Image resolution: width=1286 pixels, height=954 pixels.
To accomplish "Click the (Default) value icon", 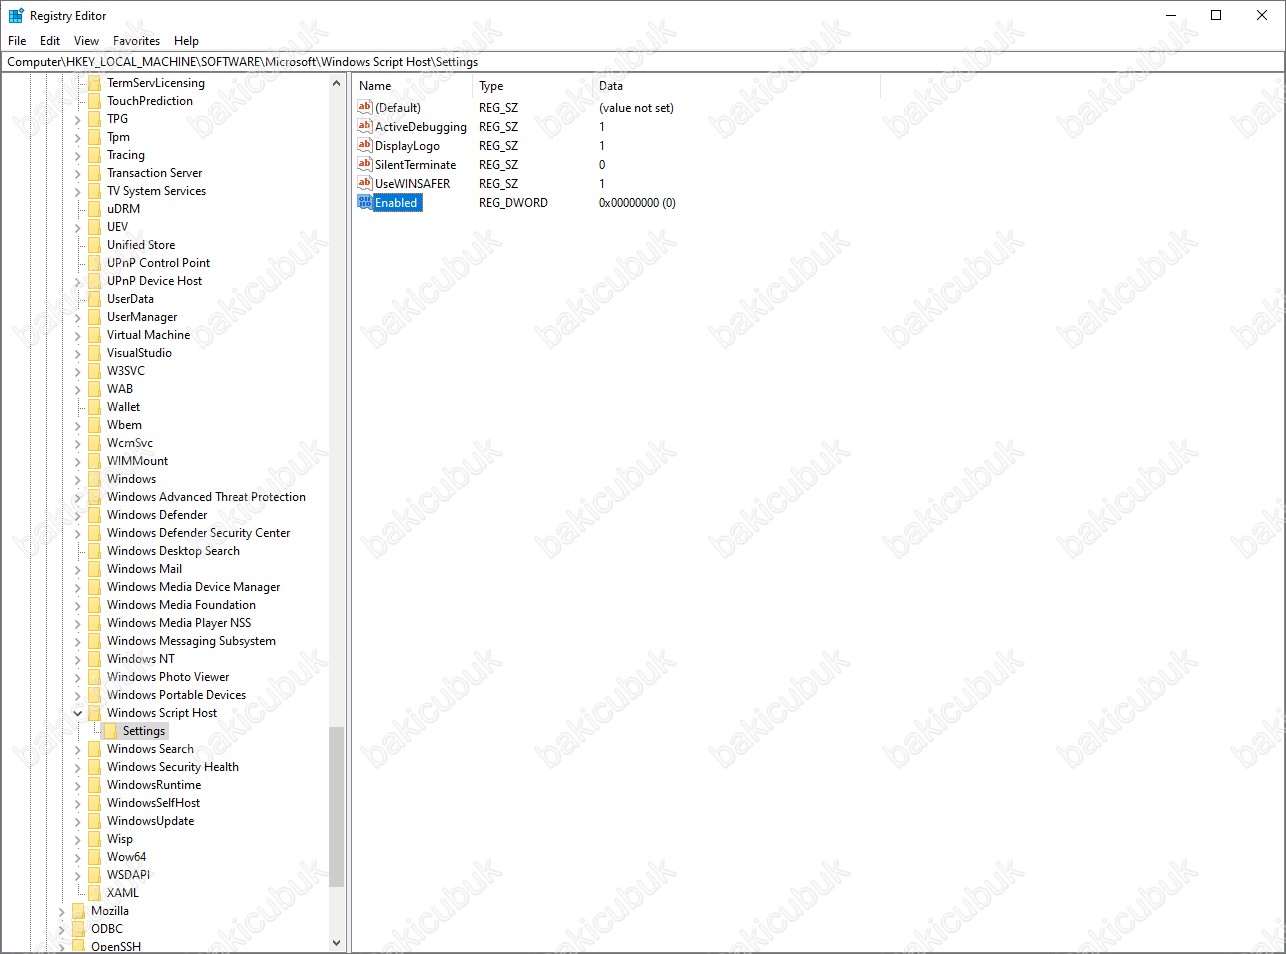I will (x=365, y=108).
